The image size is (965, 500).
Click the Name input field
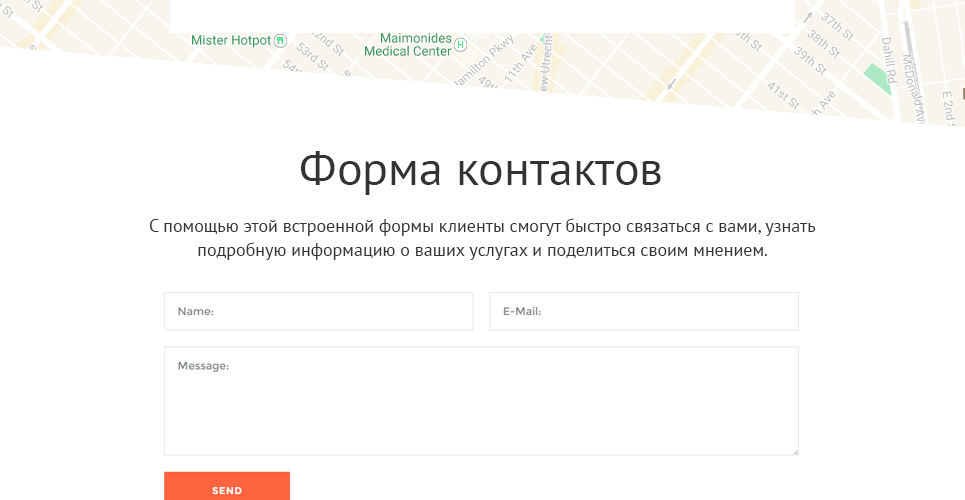[318, 312]
